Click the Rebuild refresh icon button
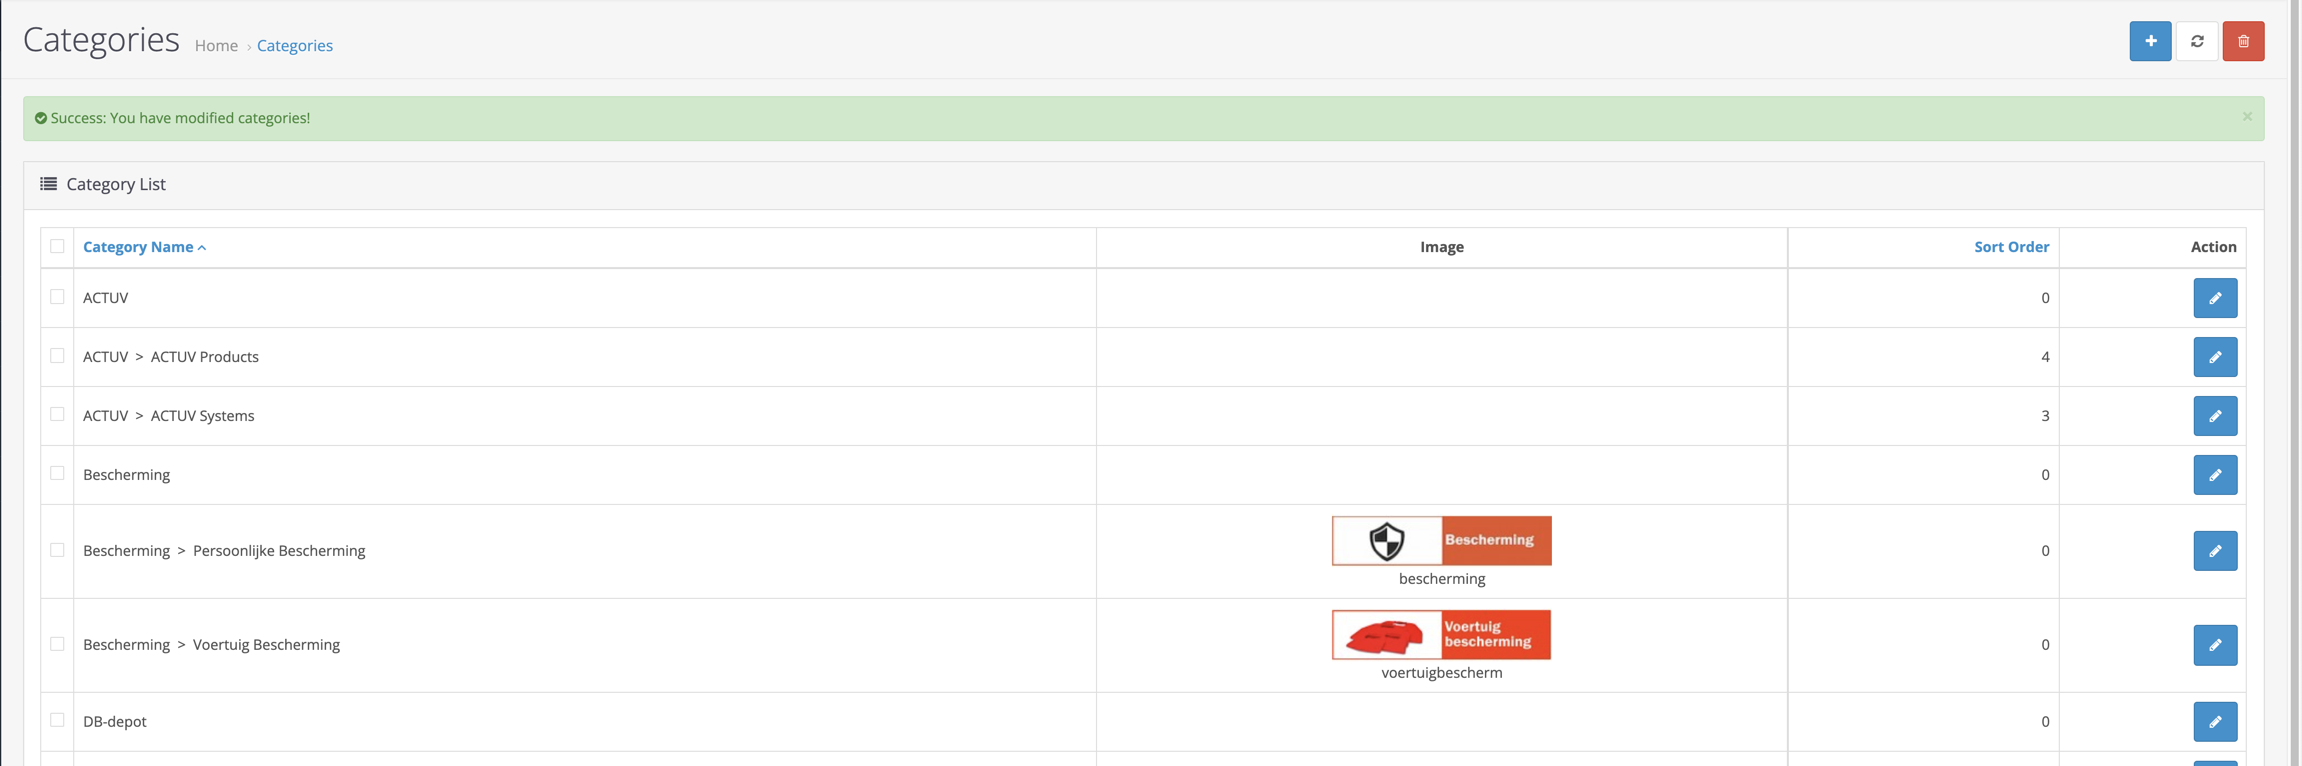Image resolution: width=2302 pixels, height=766 pixels. 2197,41
